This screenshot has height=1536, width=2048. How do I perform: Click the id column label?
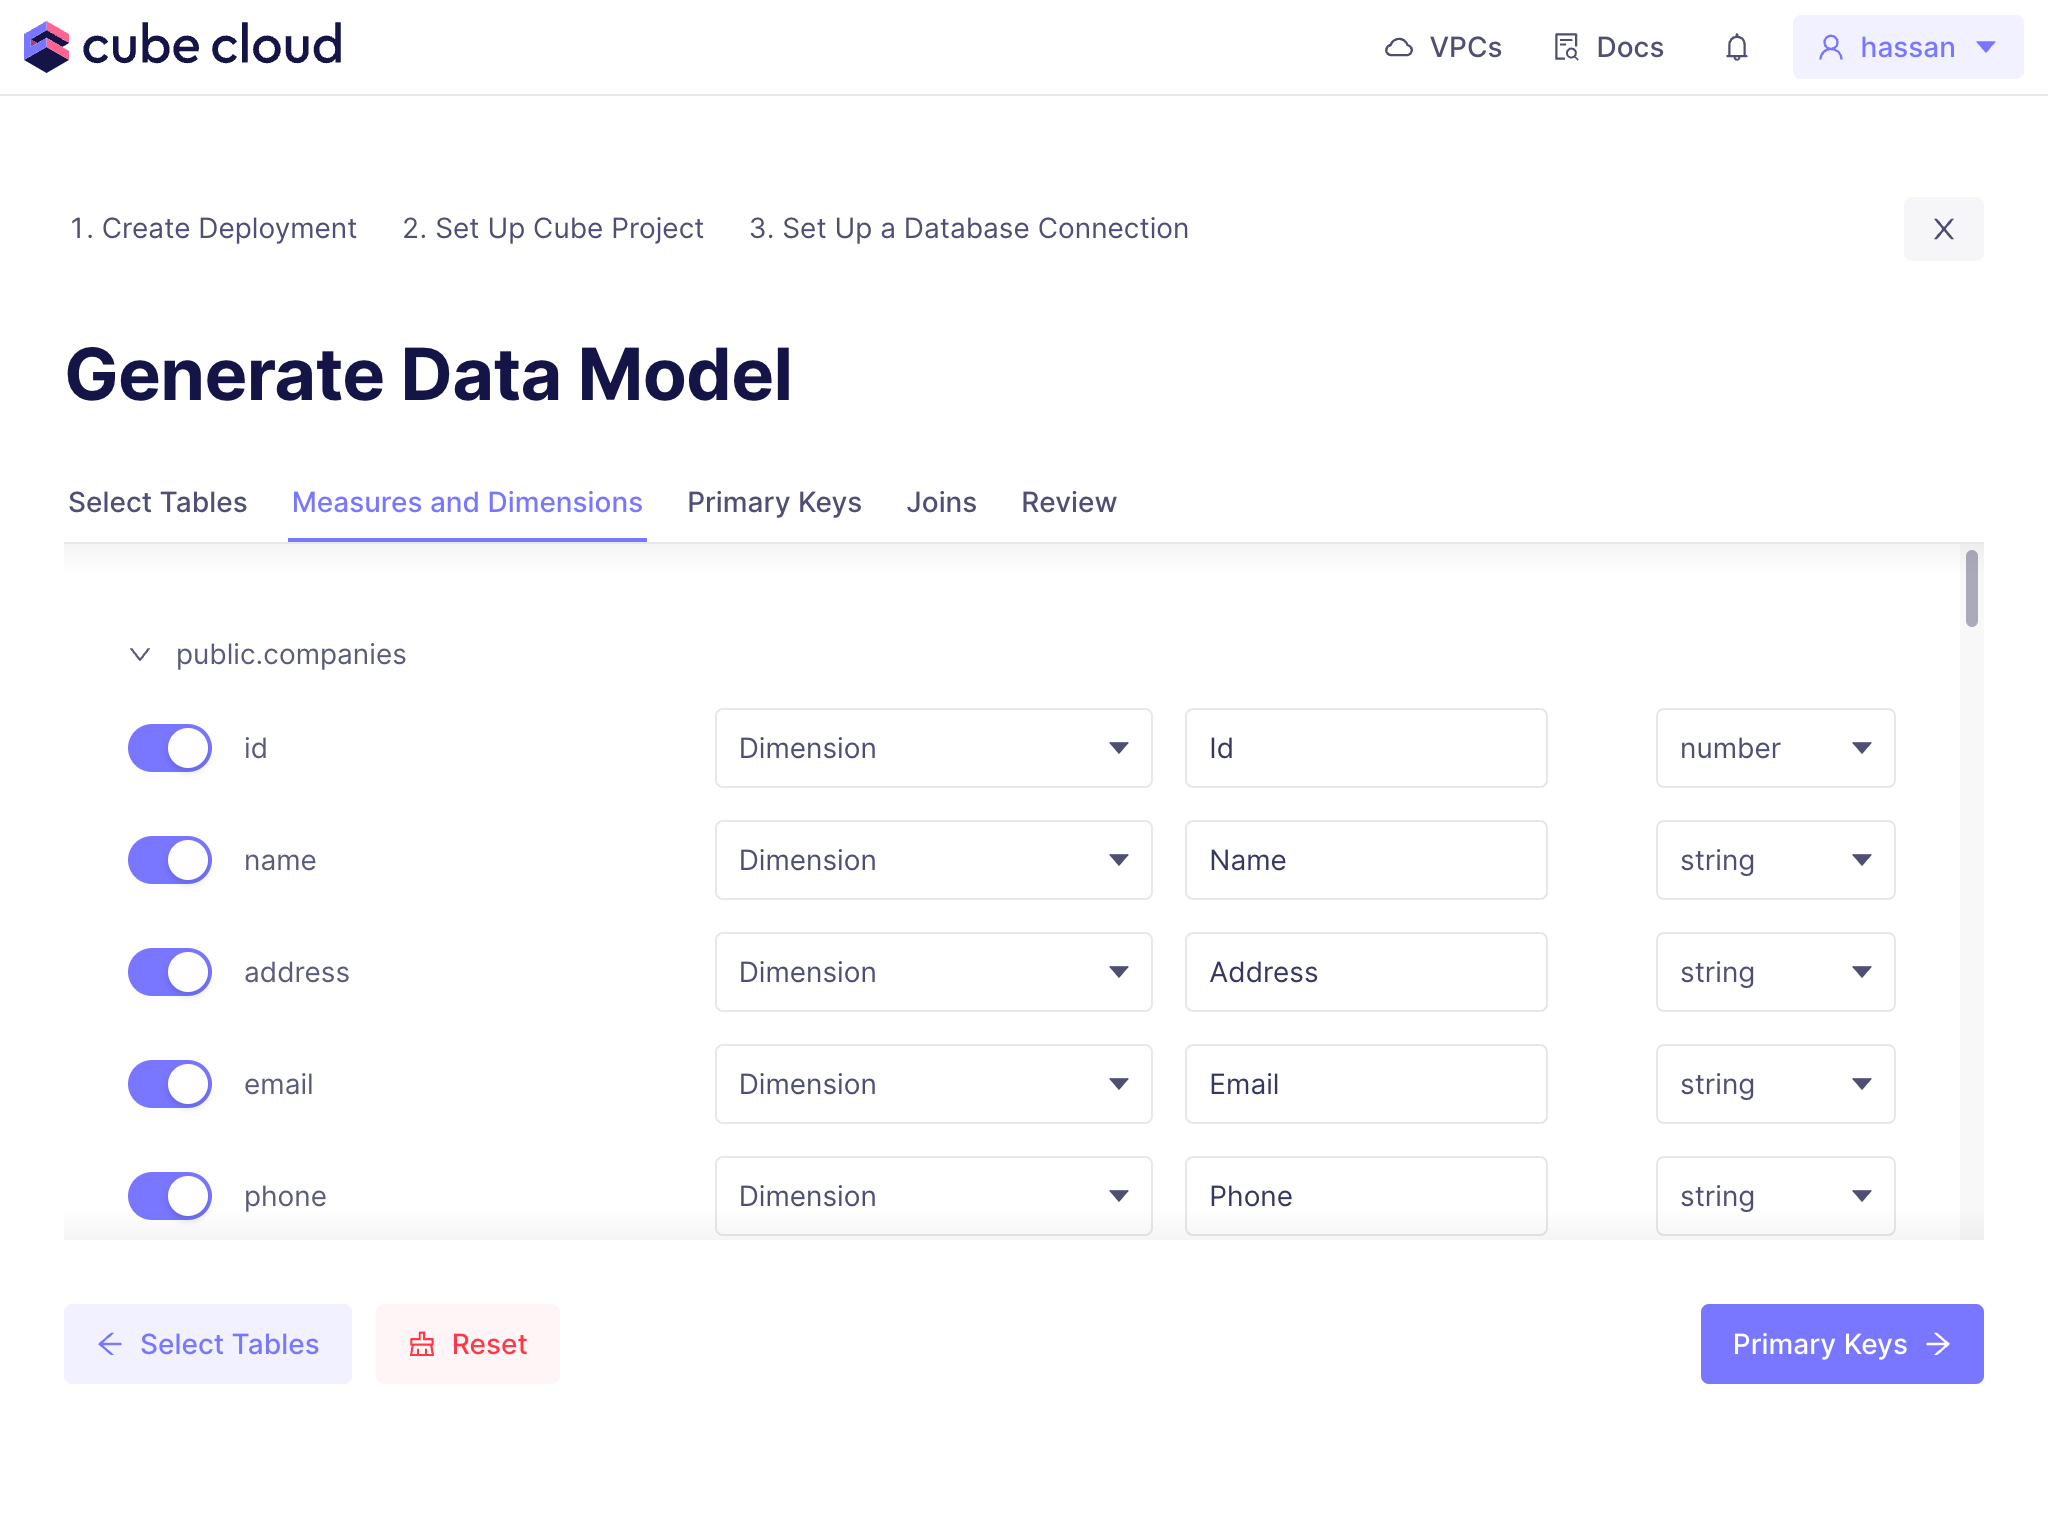(256, 748)
